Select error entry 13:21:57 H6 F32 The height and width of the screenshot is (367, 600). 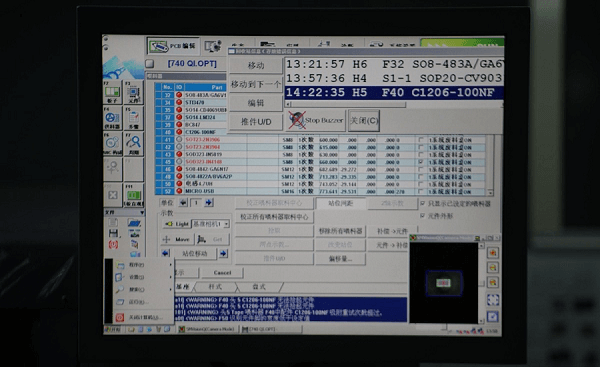pyautogui.click(x=394, y=64)
